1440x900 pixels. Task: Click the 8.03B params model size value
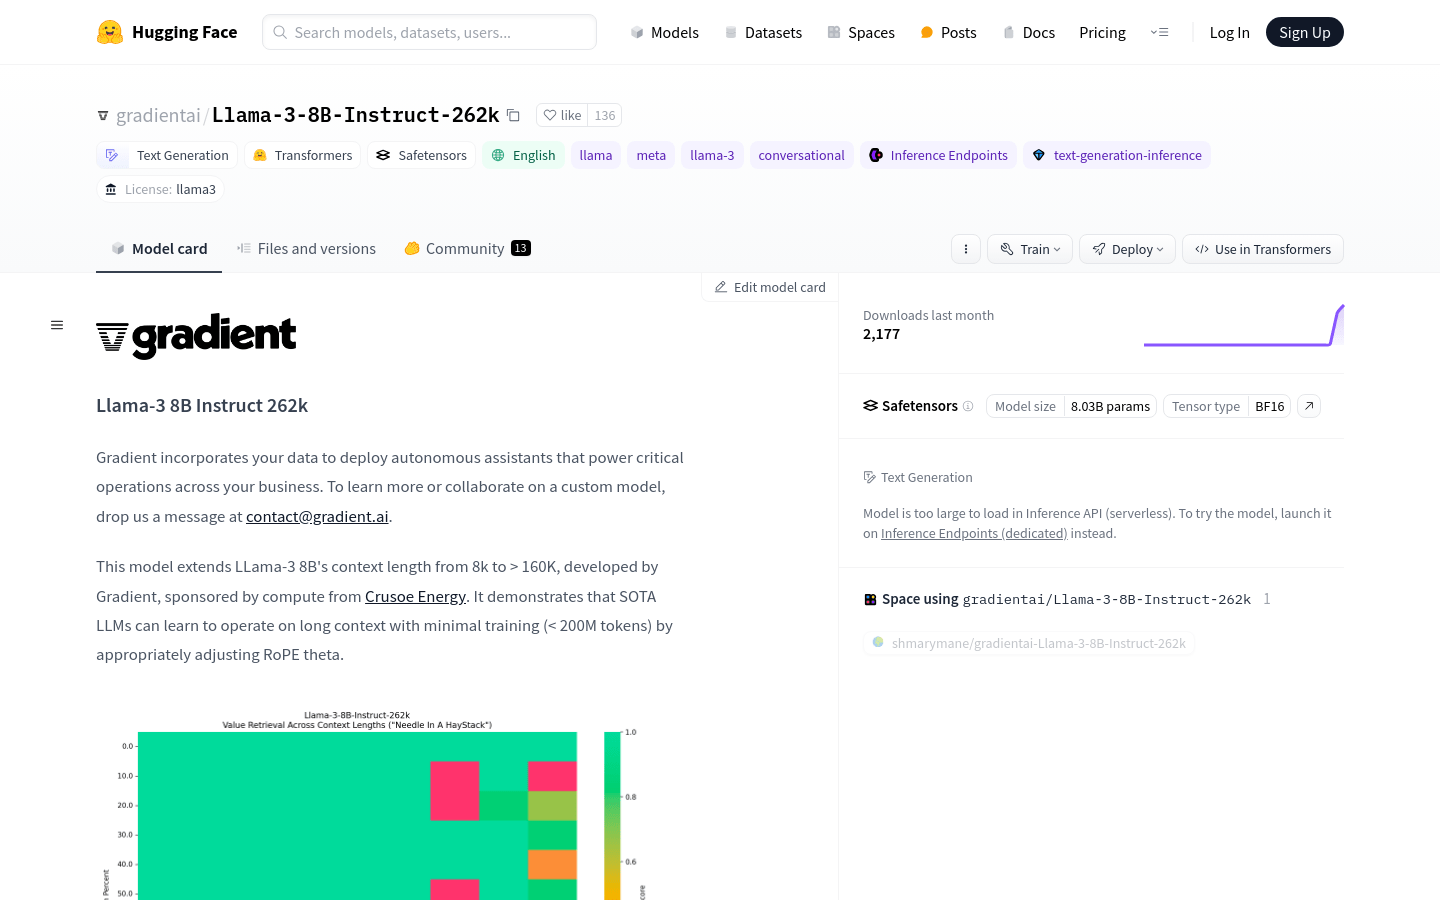[x=1110, y=406]
